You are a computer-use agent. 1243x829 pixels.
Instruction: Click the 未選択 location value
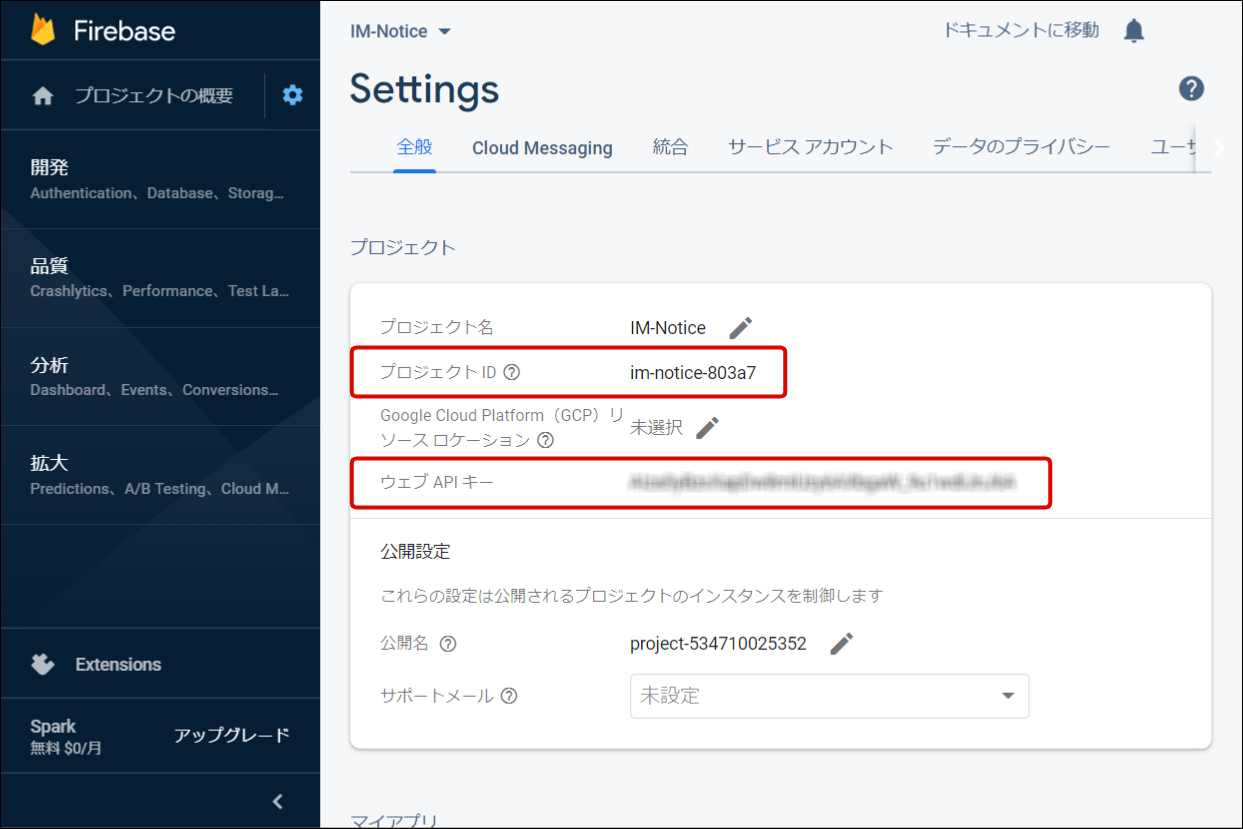point(656,428)
